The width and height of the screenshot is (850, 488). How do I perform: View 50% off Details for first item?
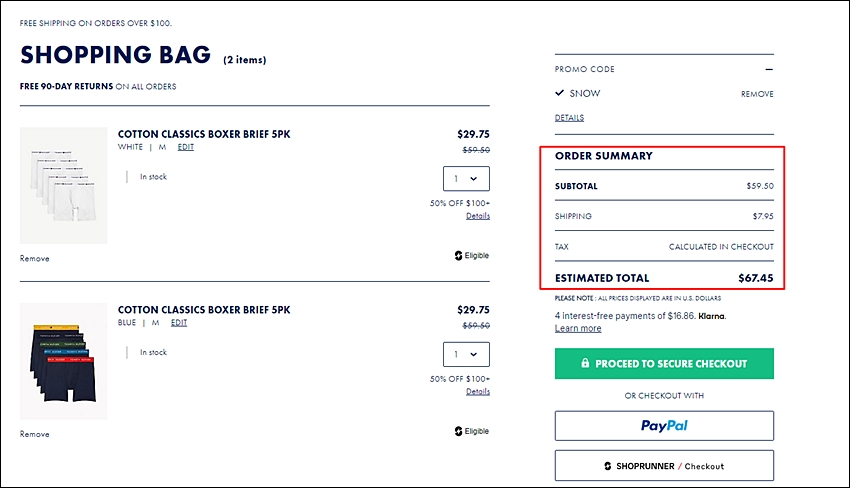point(478,216)
